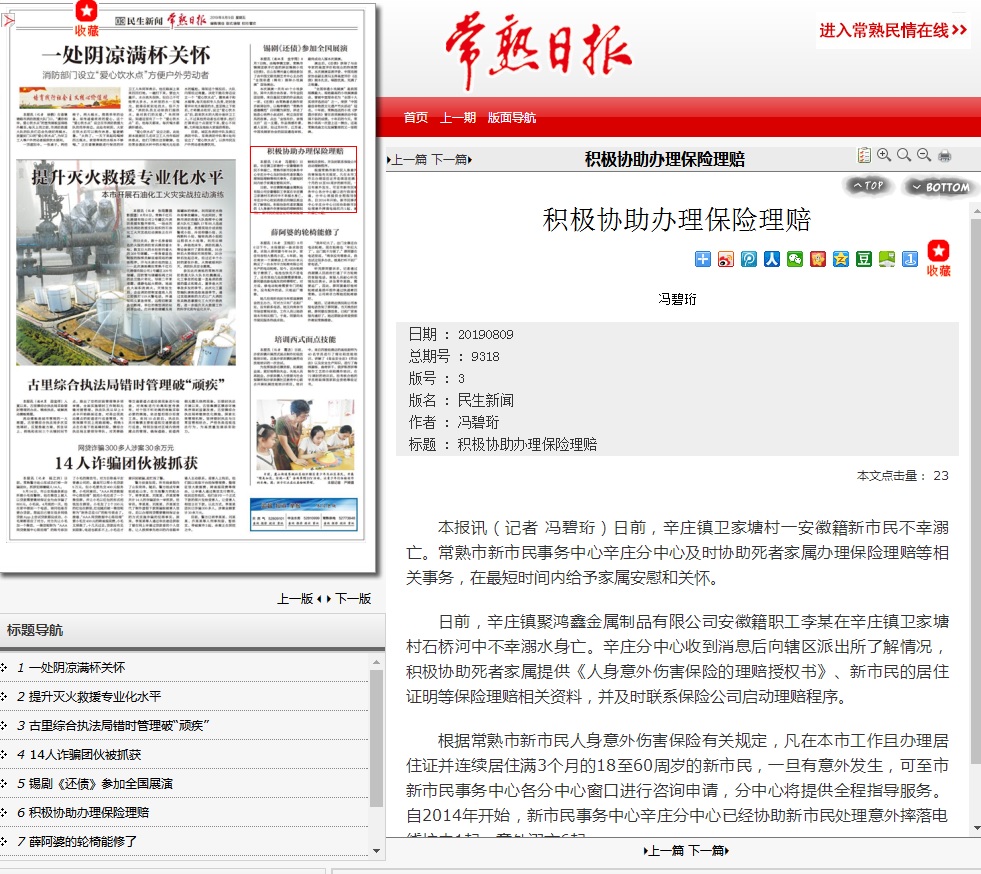Share article to Renren

(x=772, y=259)
